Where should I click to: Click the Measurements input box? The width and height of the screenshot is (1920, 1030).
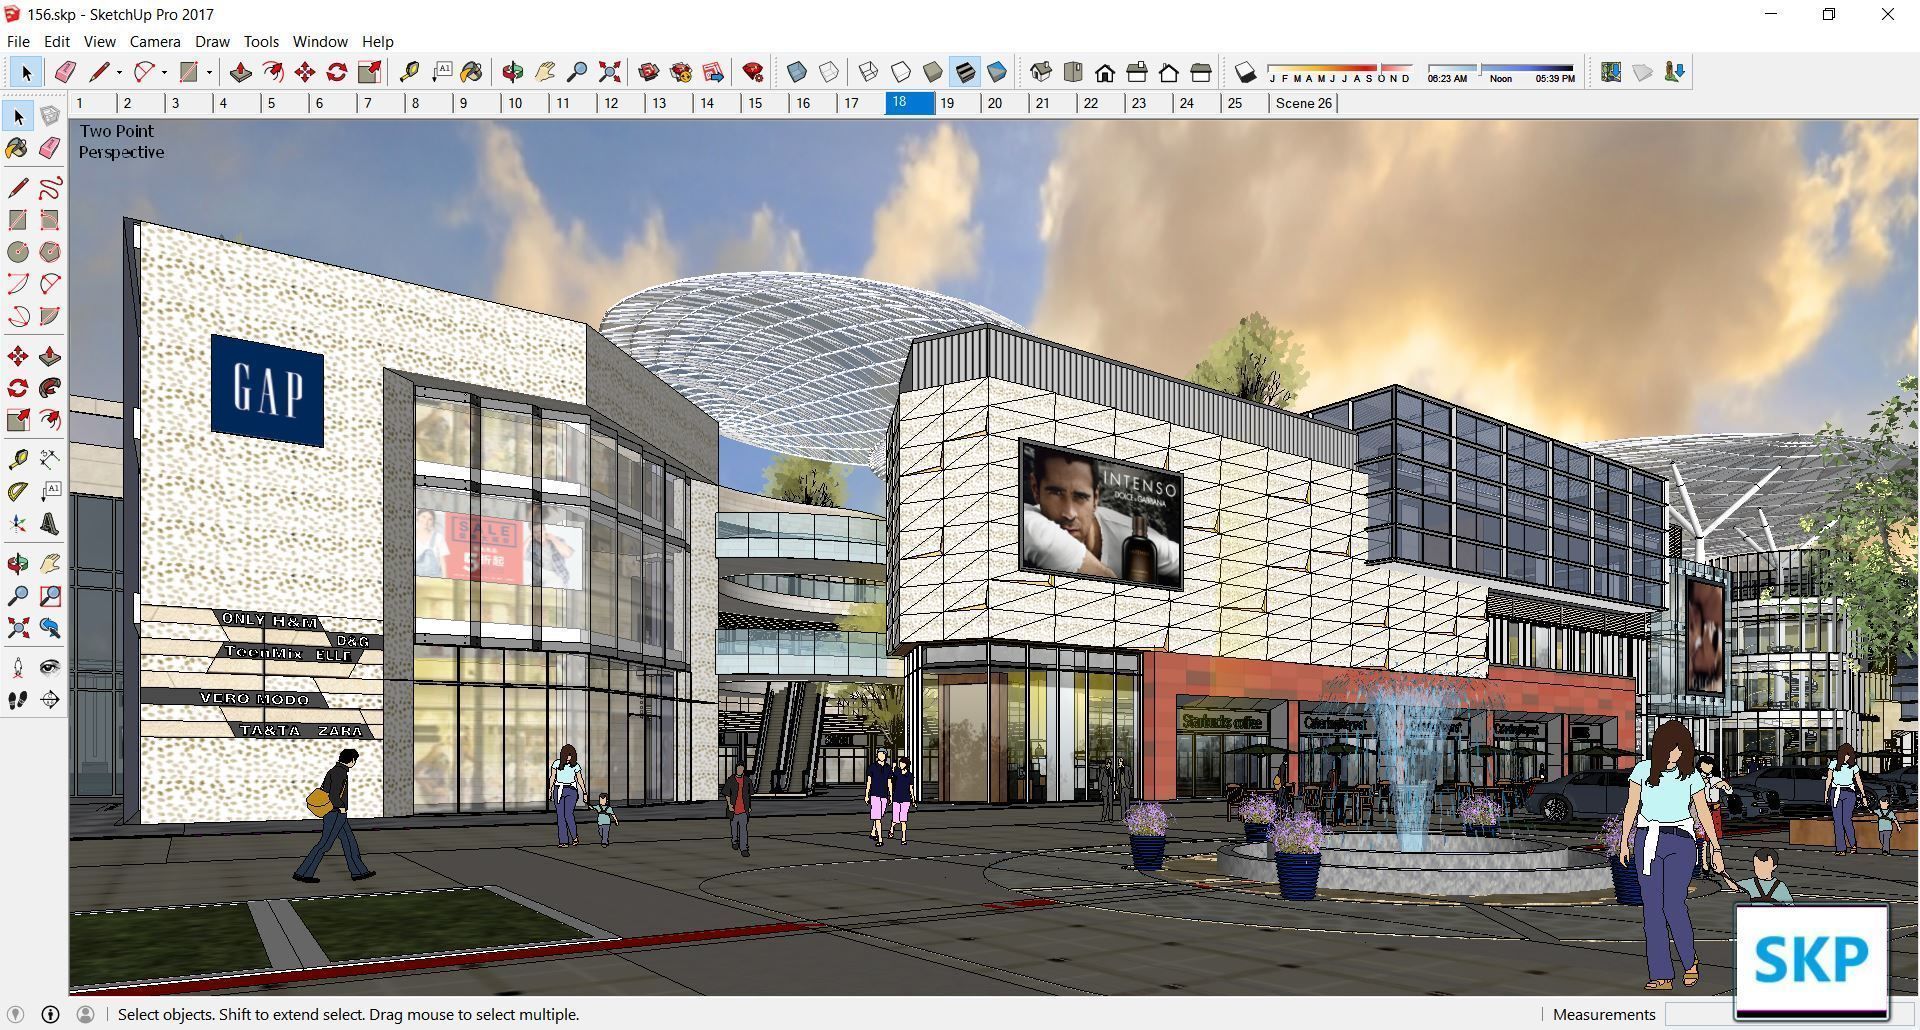[x=1700, y=1014]
